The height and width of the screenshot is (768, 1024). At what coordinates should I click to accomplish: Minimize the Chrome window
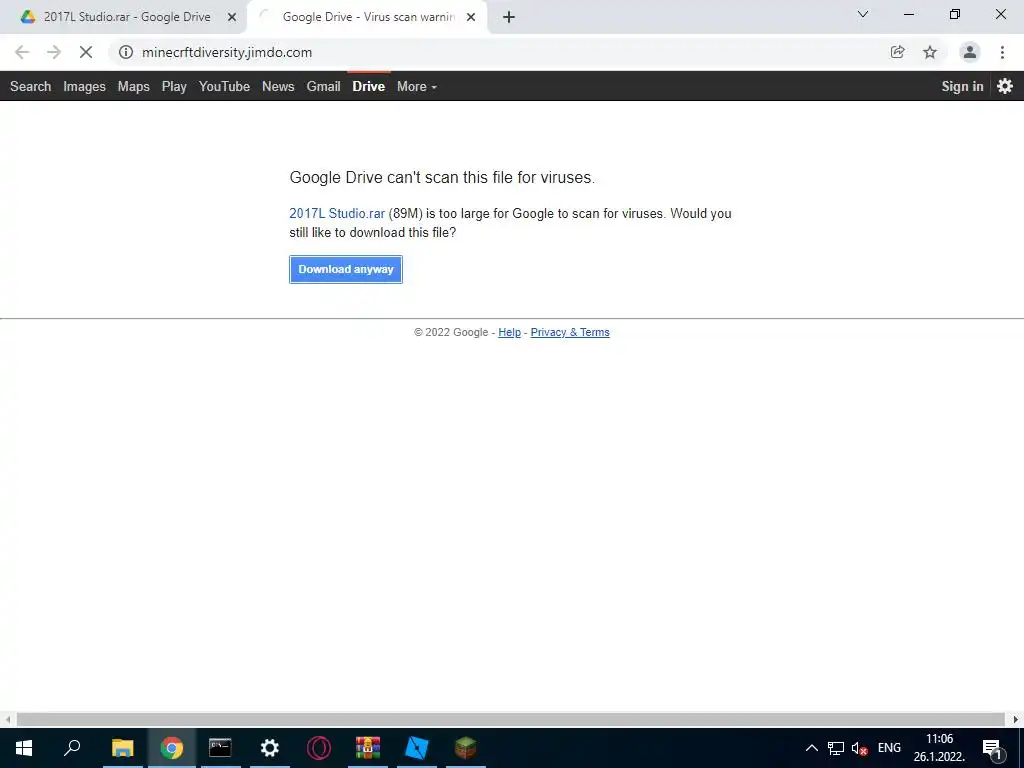[x=908, y=14]
